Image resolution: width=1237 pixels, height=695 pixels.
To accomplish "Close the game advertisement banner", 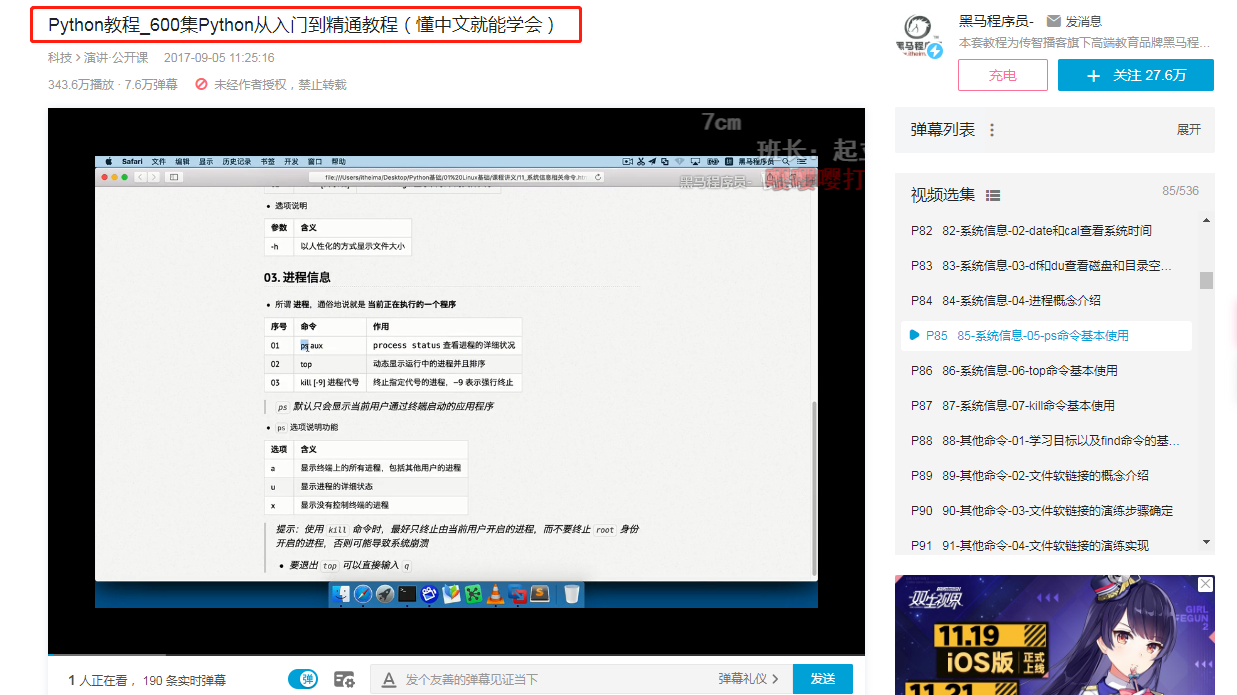I will pos(1206,584).
